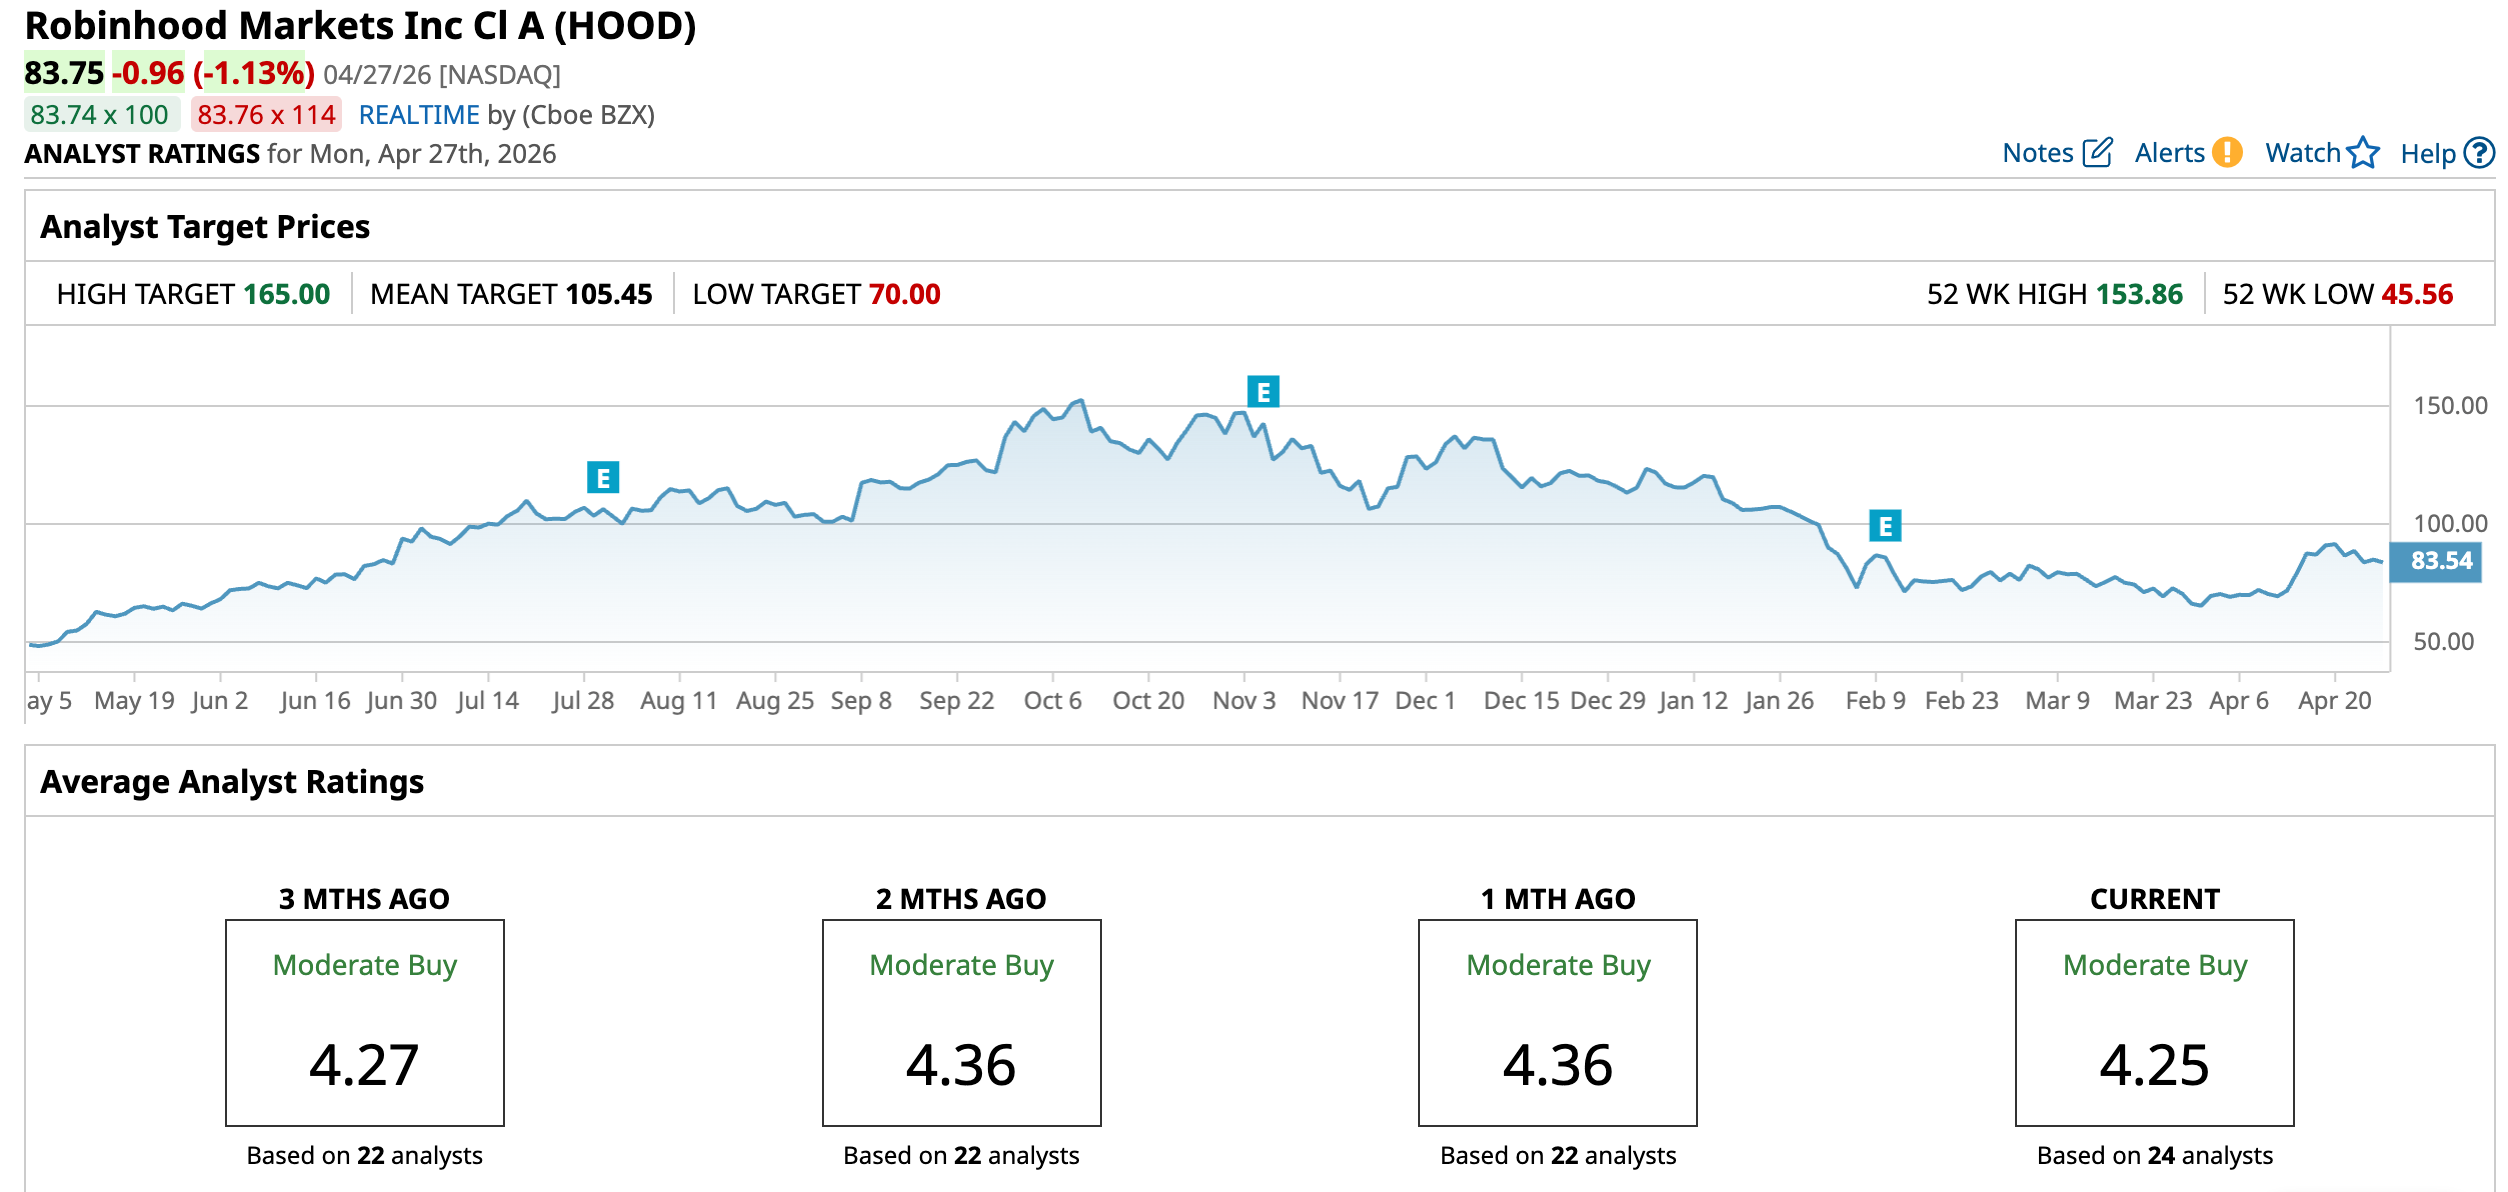Click the red ask price 83.76 x 114
2508x1192 pixels.
266,115
